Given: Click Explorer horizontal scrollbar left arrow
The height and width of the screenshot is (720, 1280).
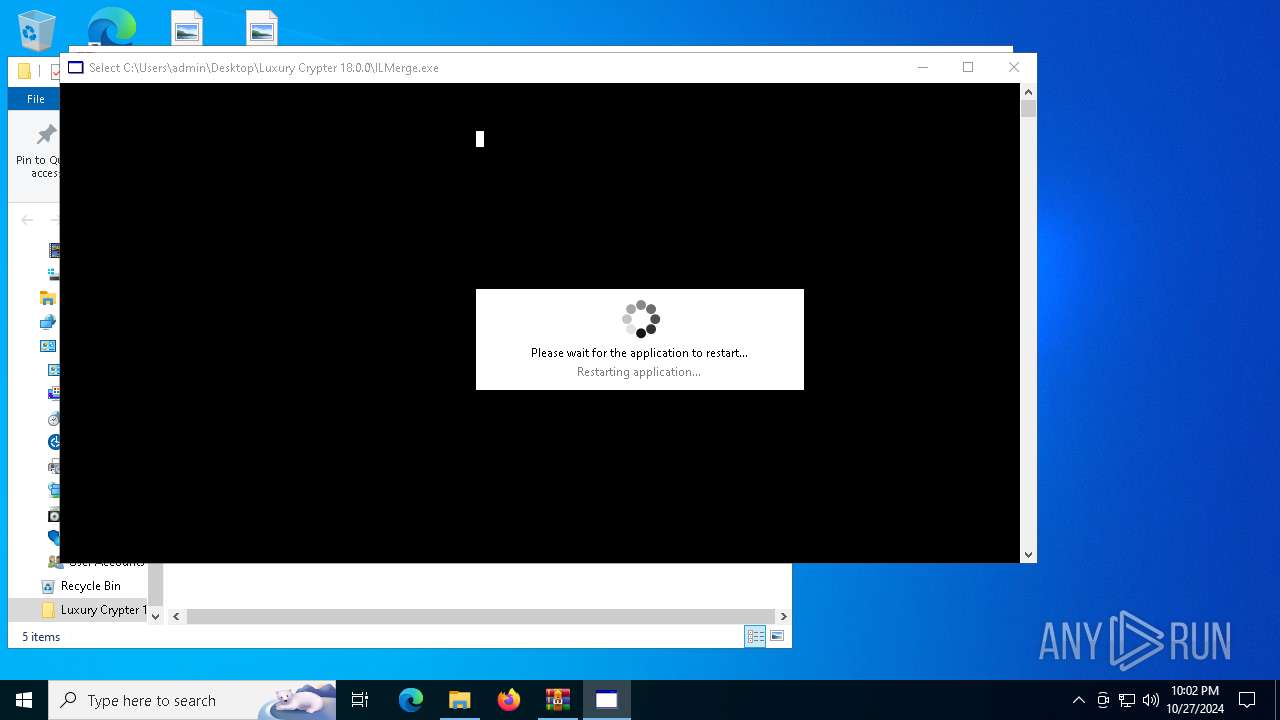Looking at the screenshot, I should pos(176,617).
